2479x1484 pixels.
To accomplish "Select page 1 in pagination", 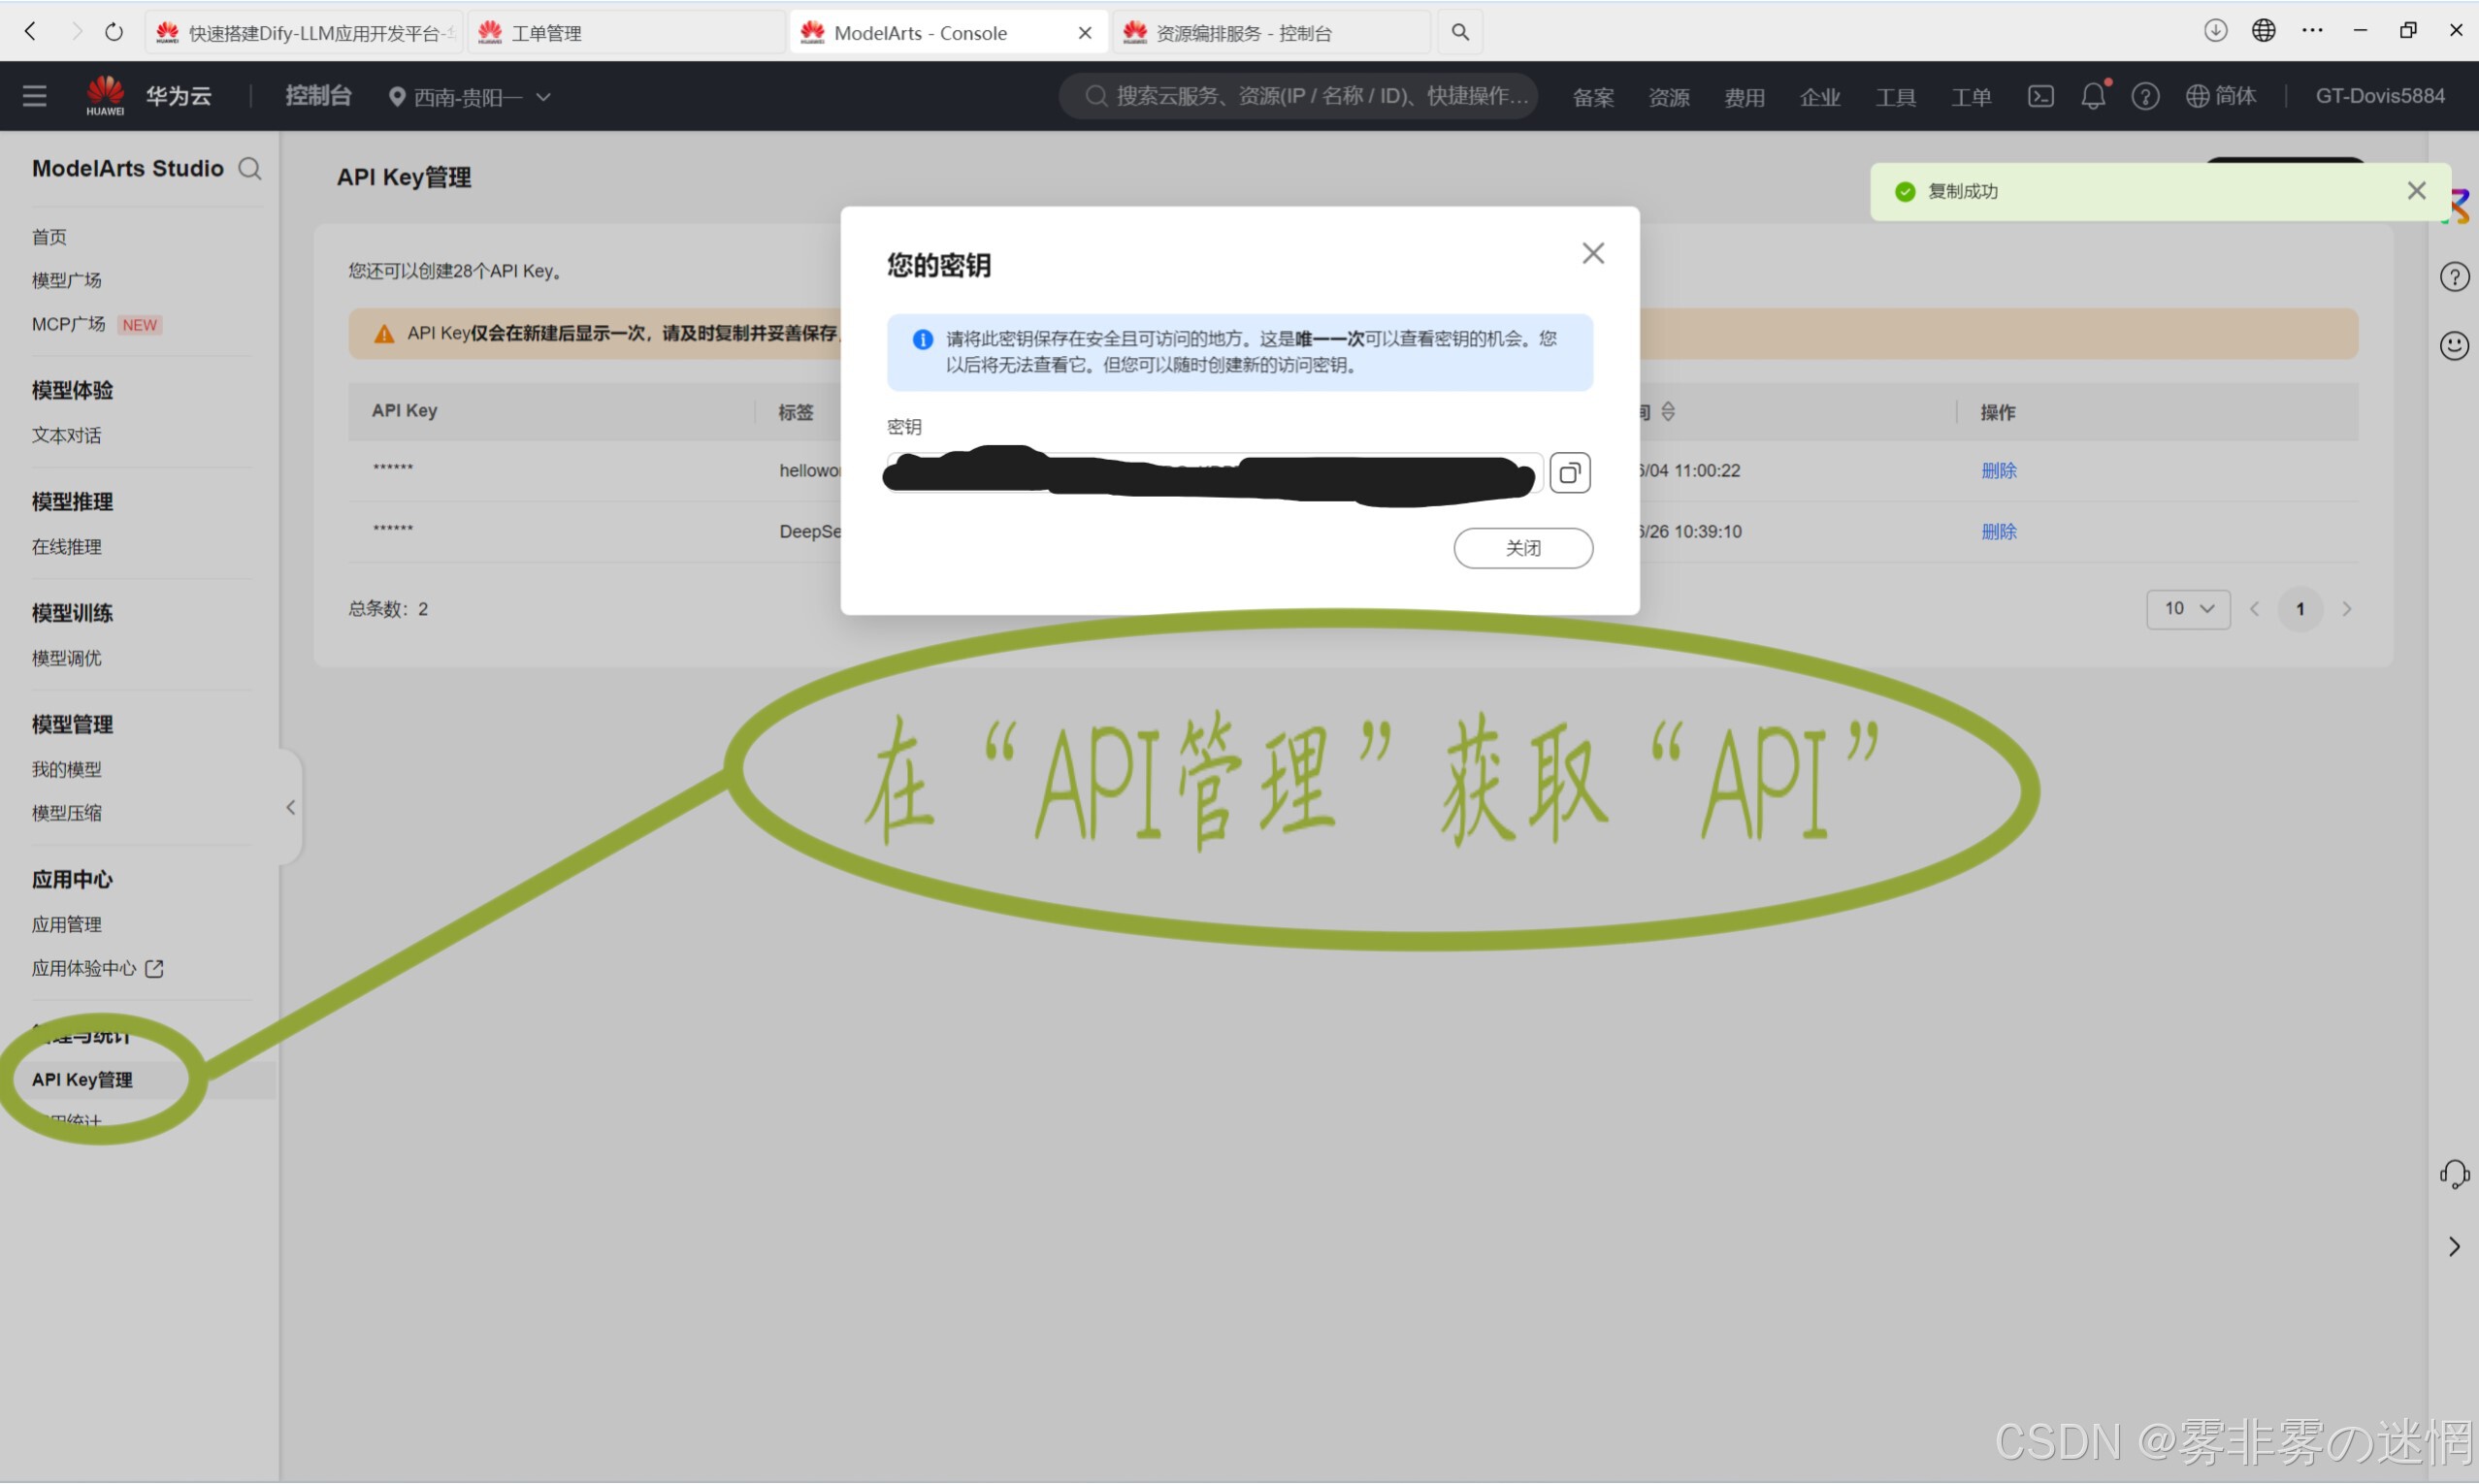I will point(2300,609).
